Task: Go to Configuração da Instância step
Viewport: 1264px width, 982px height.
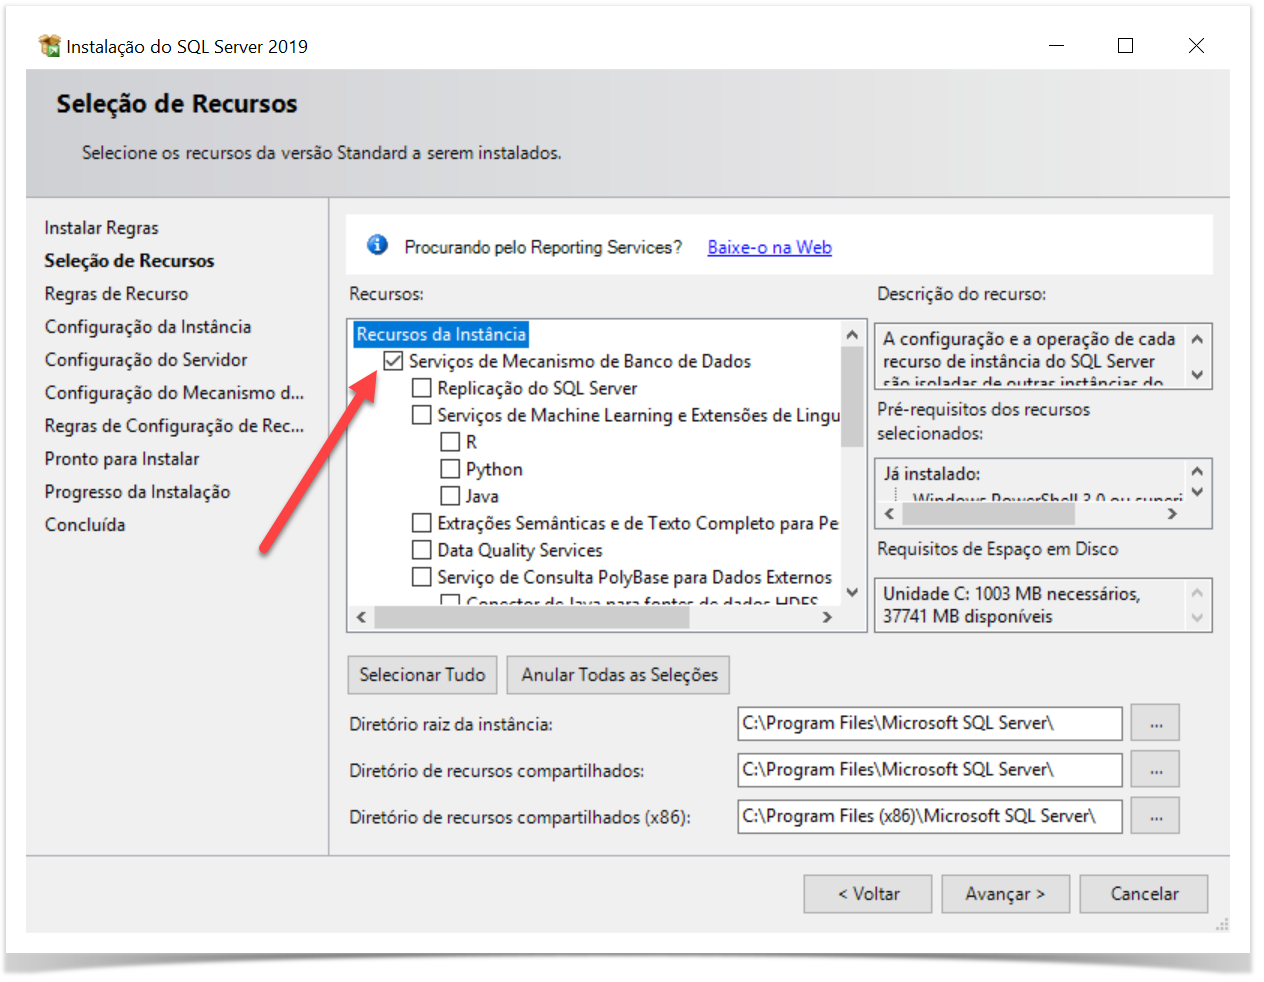Action: 148,327
